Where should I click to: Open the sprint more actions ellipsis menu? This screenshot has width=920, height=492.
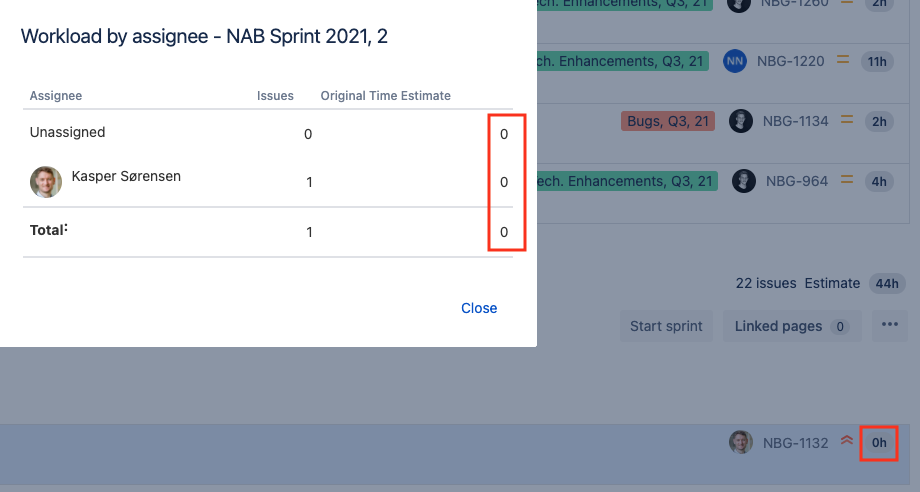(x=889, y=325)
